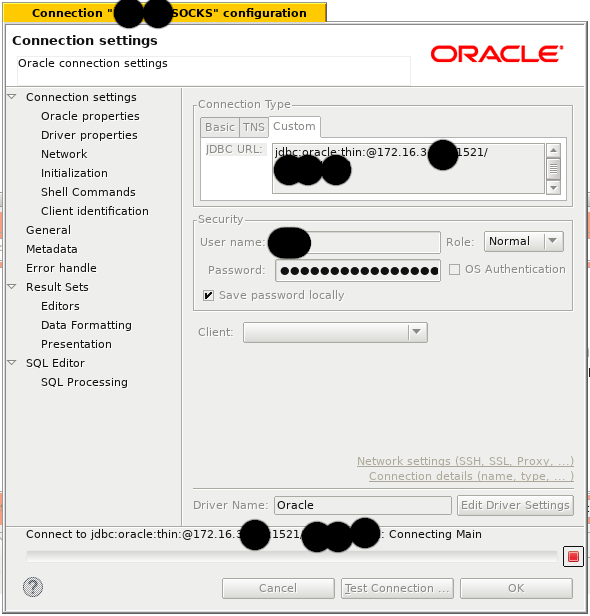Select Presentation in the tree
The image size is (590, 616).
point(76,344)
